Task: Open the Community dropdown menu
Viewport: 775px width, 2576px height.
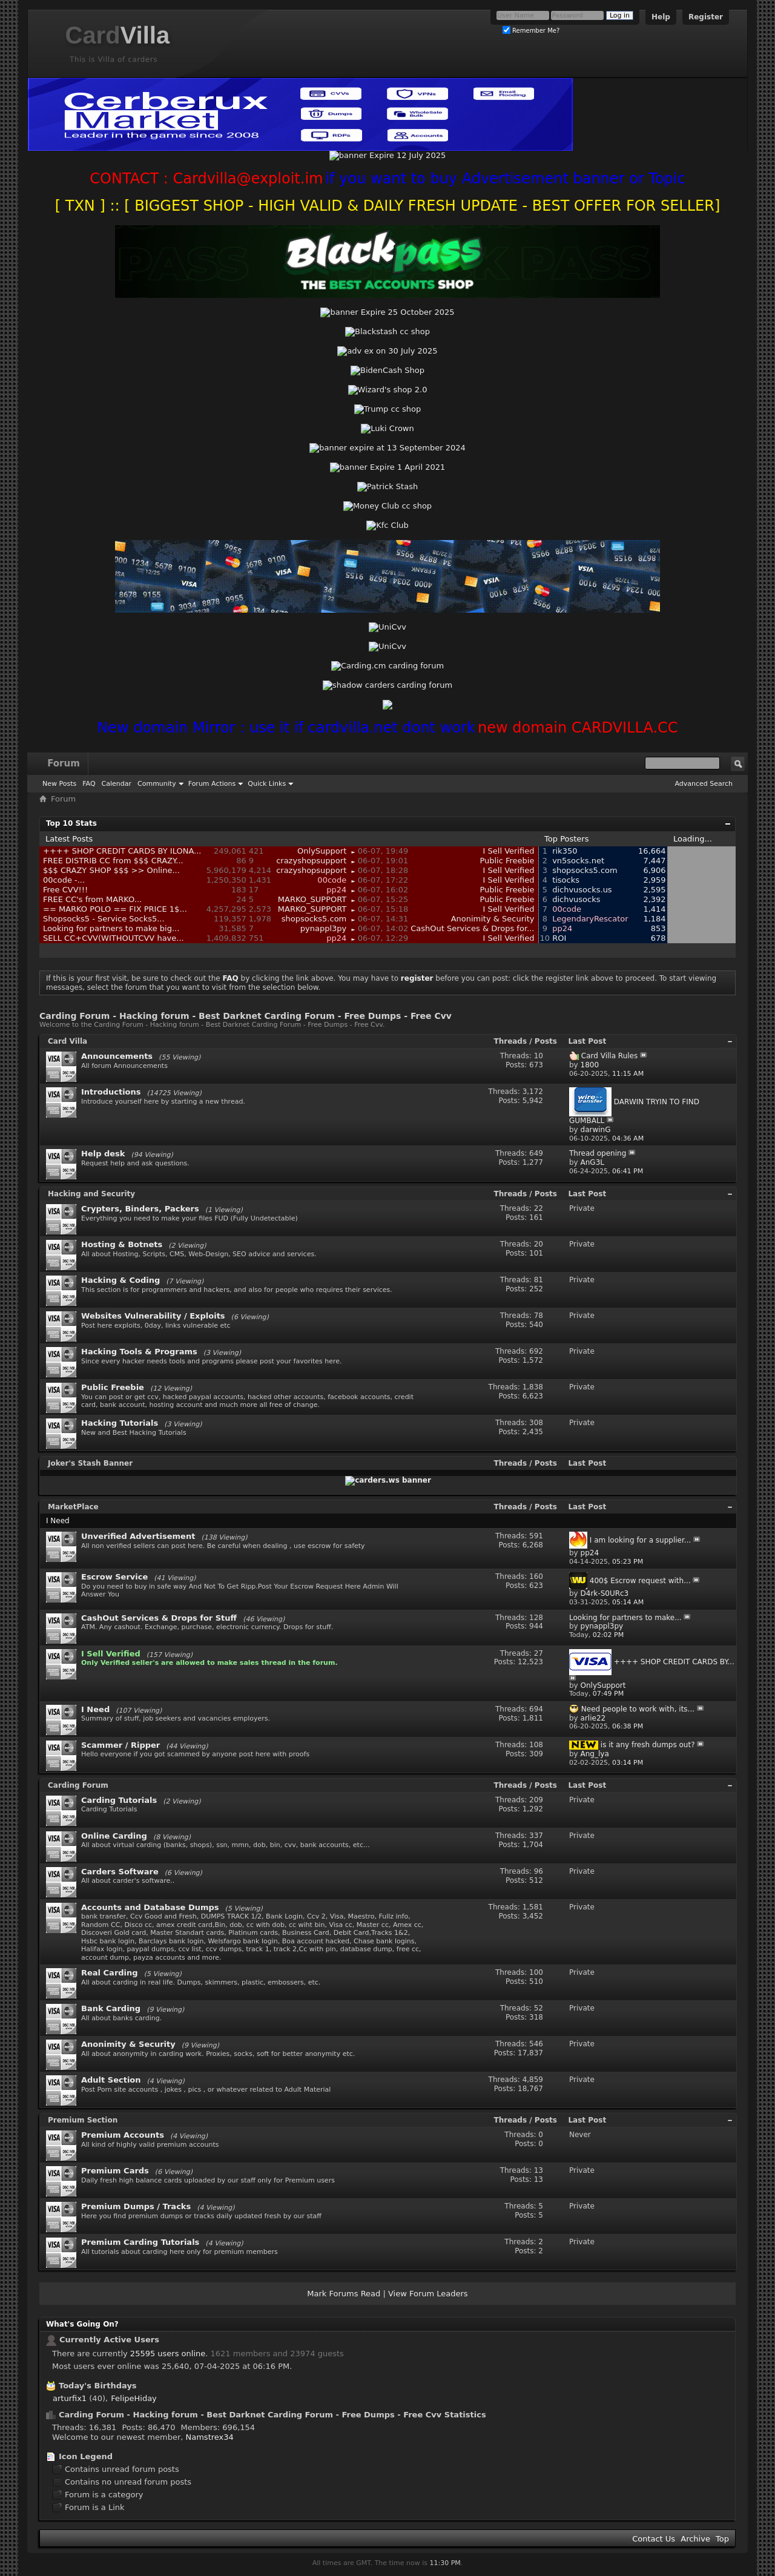Action: (x=160, y=784)
